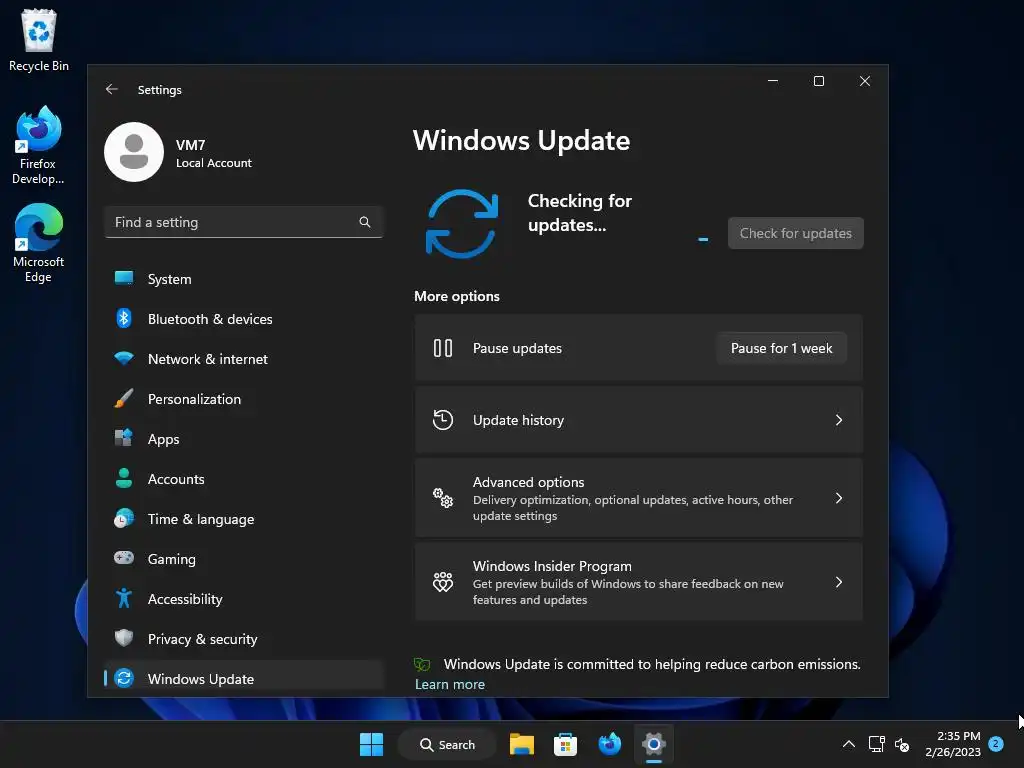This screenshot has width=1024, height=768.
Task: Click the Privacy & security label
Action: tap(202, 639)
